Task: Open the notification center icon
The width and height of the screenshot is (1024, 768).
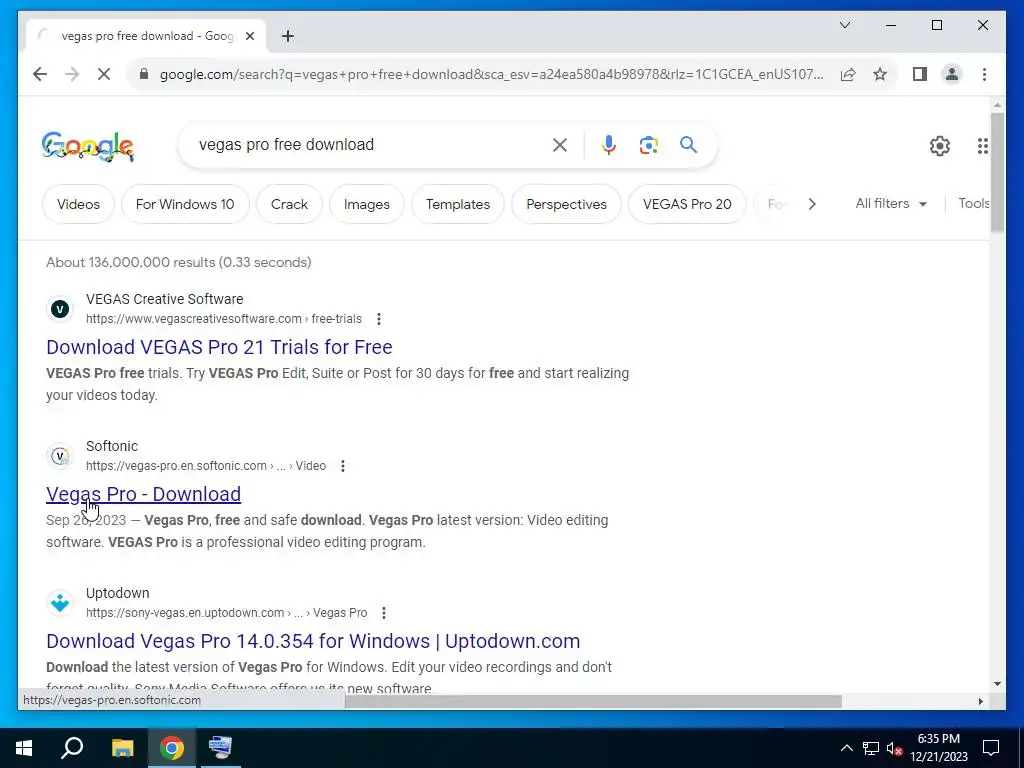Action: [x=991, y=748]
